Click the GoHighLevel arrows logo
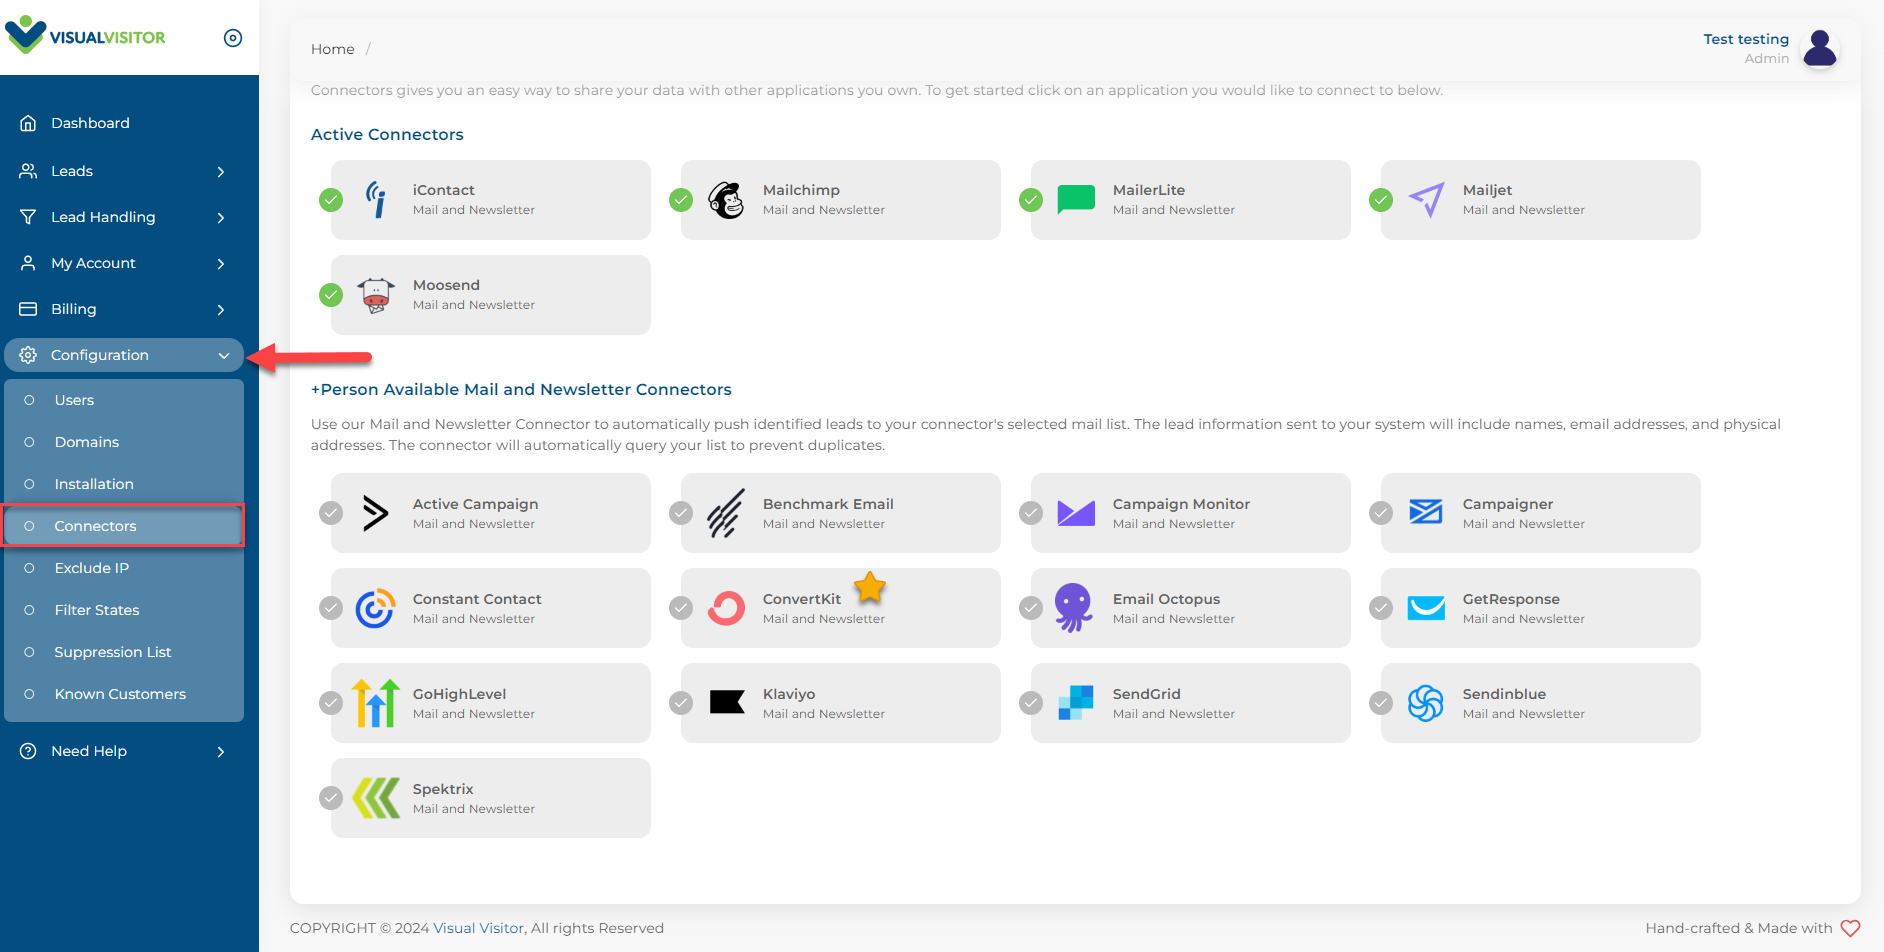 coord(376,702)
